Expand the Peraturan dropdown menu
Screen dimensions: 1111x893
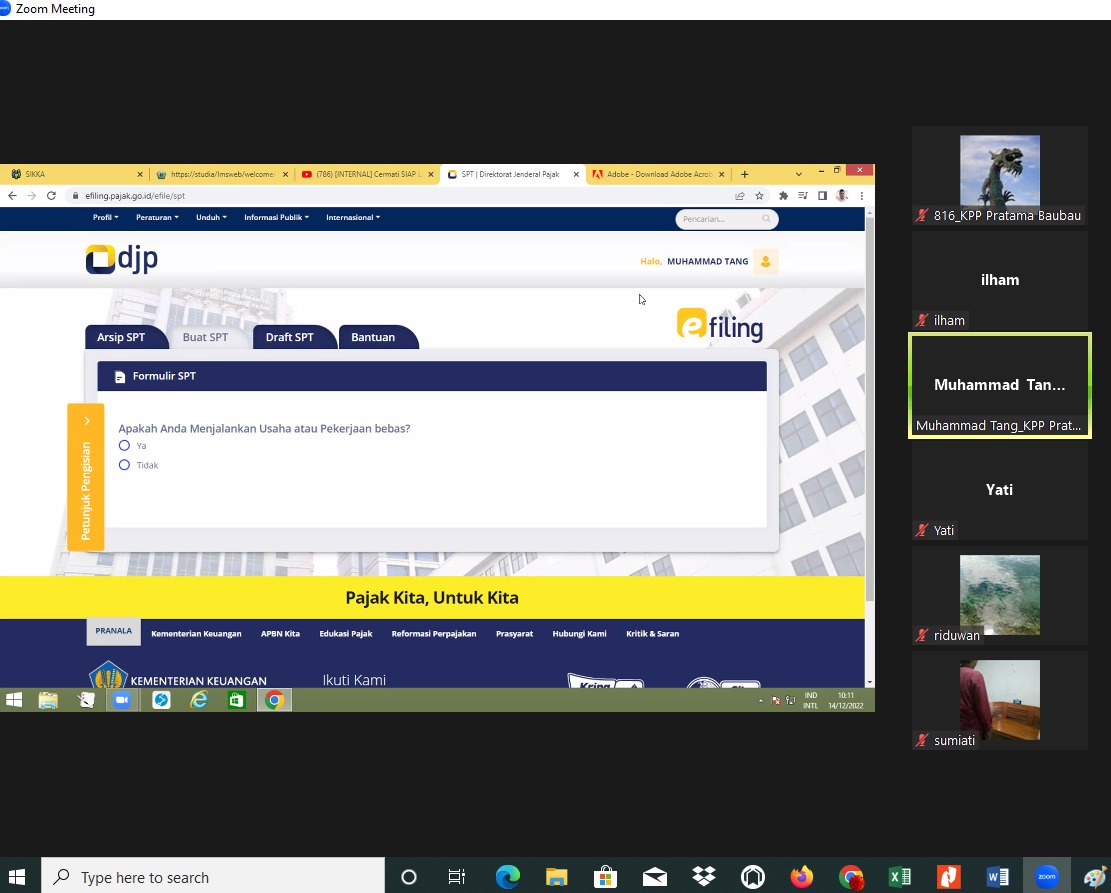coord(157,217)
